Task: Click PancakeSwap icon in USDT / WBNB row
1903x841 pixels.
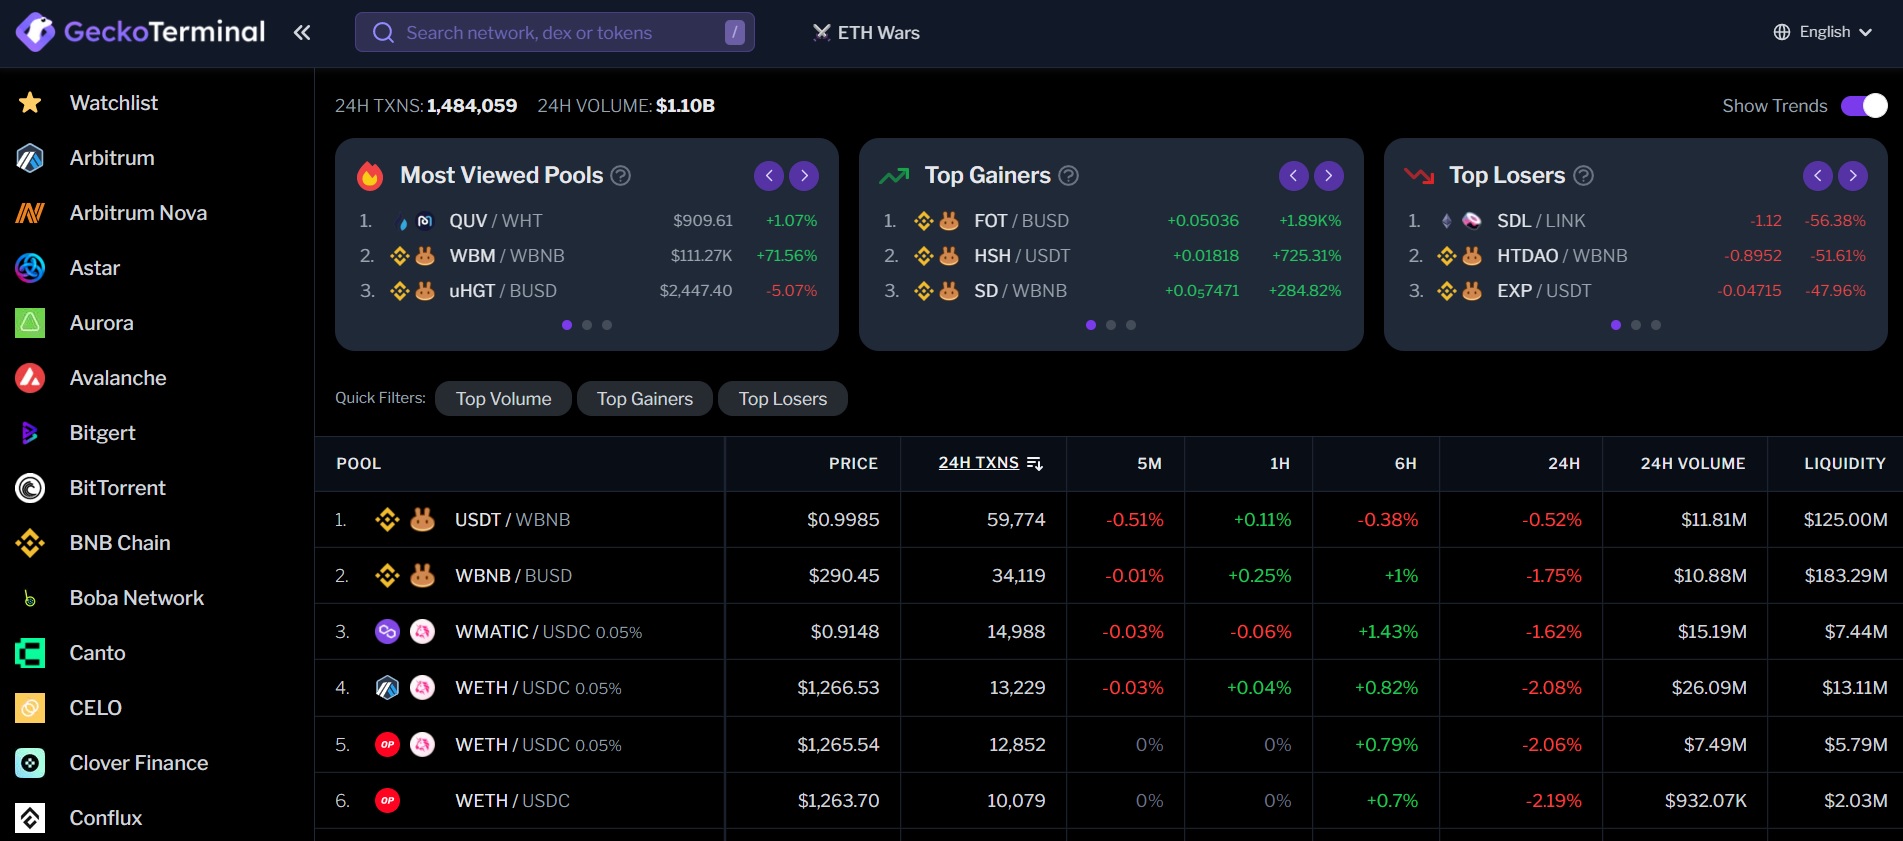Action: (423, 519)
